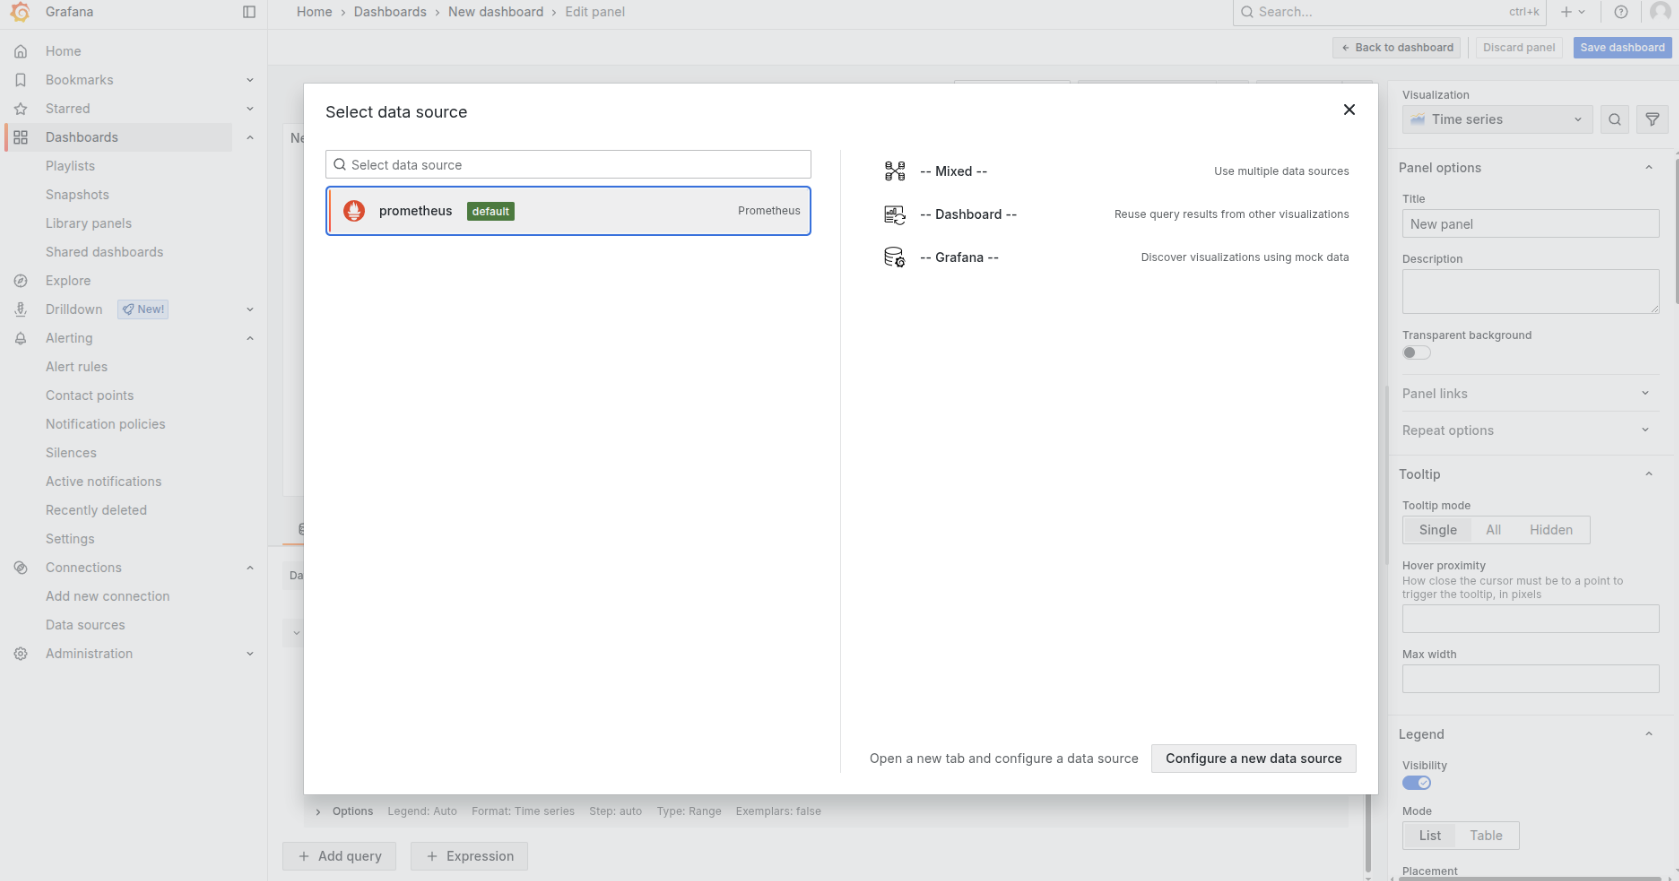The image size is (1679, 881).
Task: Open Alert rules in sidebar
Action: [76, 367]
